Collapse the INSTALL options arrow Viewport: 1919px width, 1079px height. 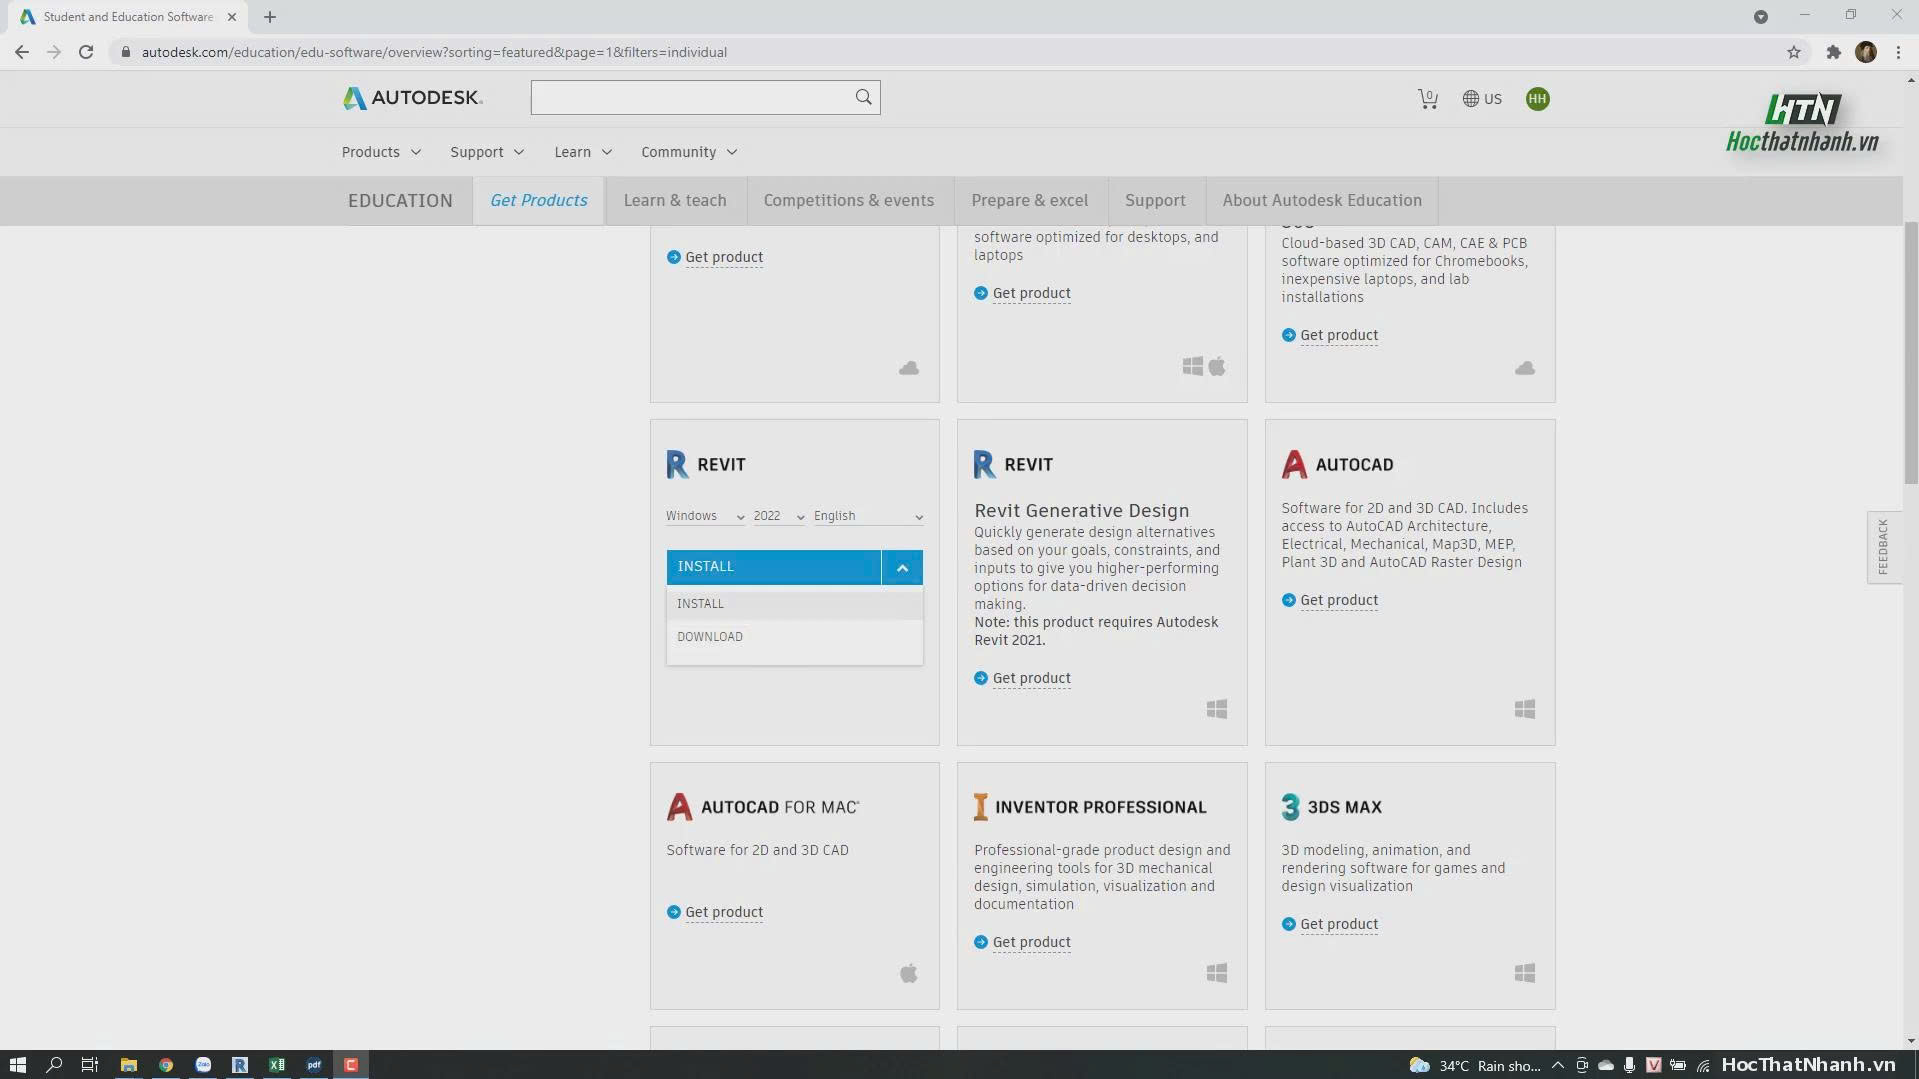pyautogui.click(x=902, y=567)
